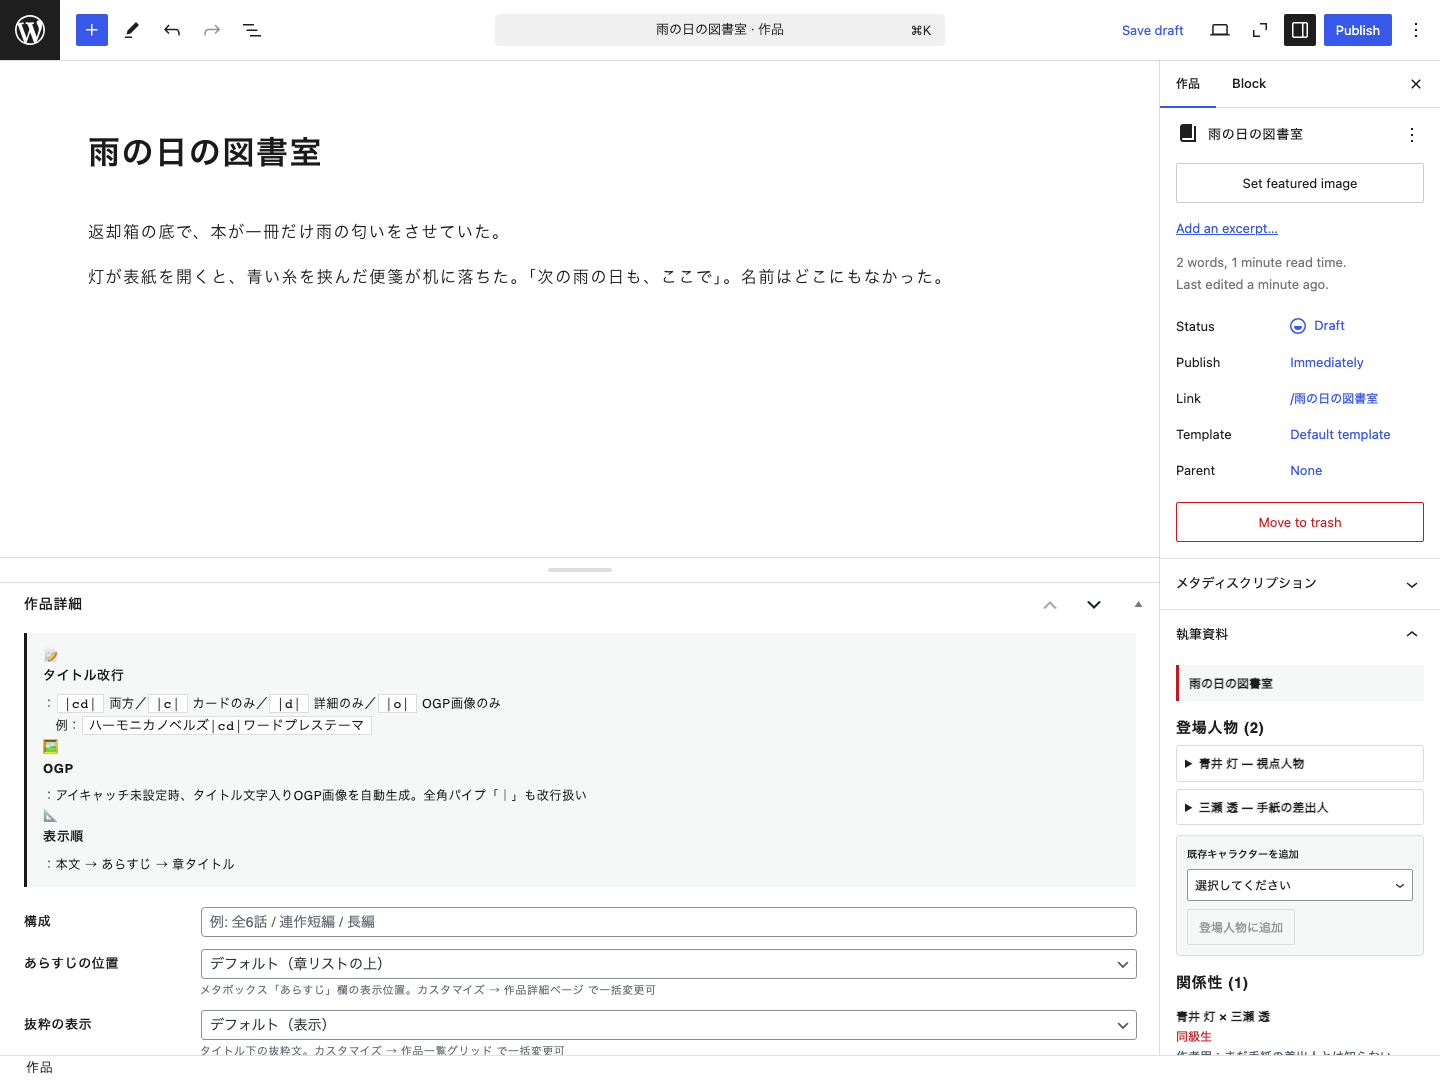Click Save draft
This screenshot has height=1080, width=1440.
1153,30
